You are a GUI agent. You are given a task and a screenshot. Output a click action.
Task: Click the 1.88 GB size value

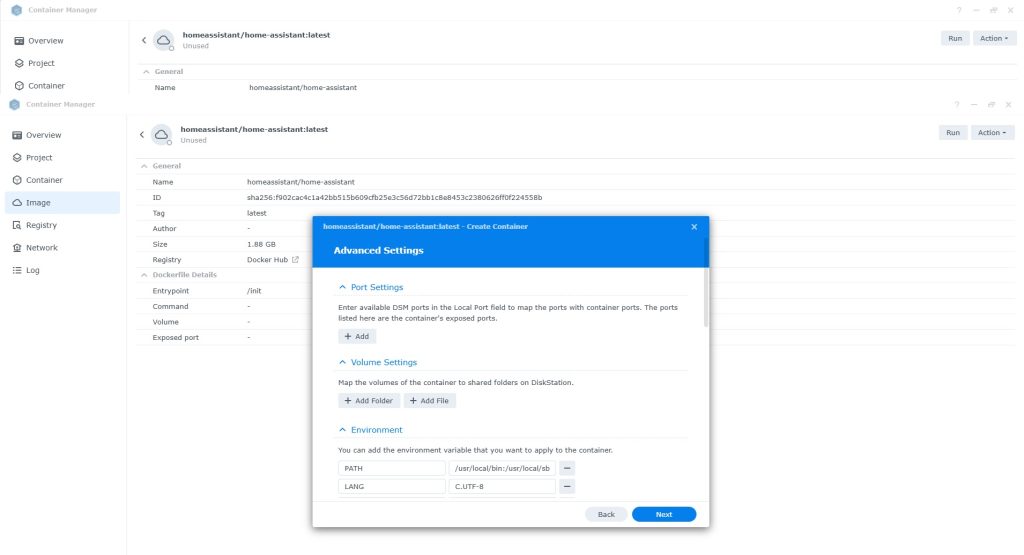261,244
